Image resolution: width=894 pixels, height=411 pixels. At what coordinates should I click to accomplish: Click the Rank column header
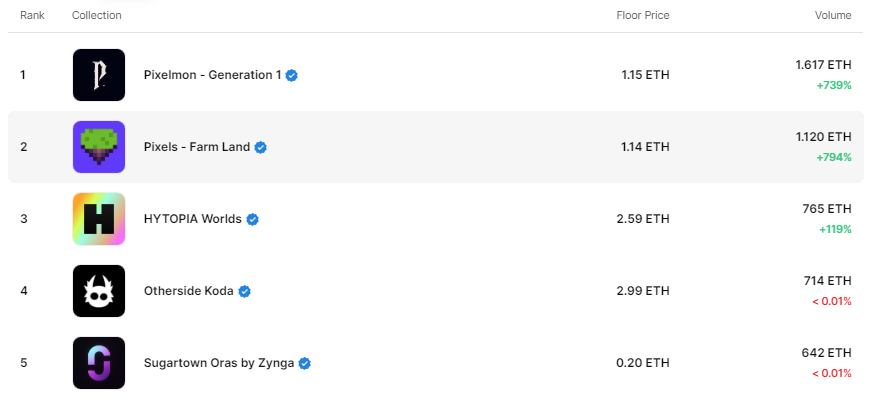(x=32, y=15)
